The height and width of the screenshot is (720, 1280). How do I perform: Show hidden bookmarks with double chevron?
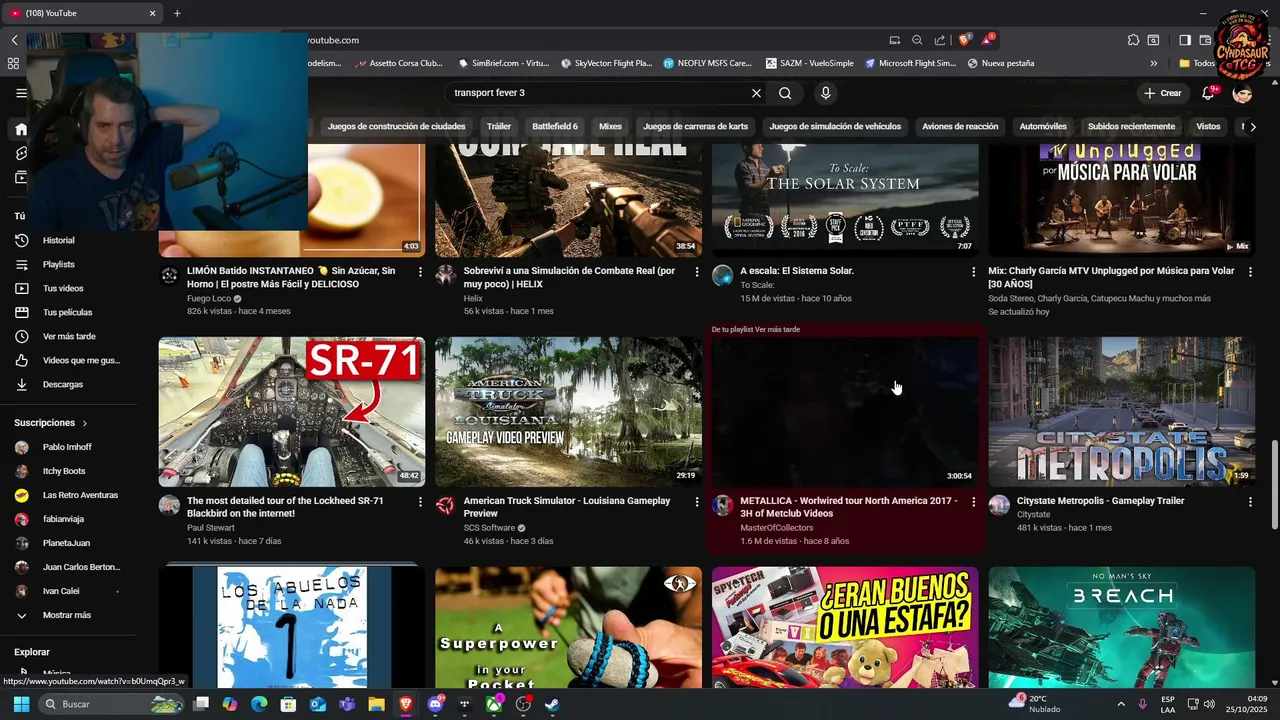point(1153,63)
